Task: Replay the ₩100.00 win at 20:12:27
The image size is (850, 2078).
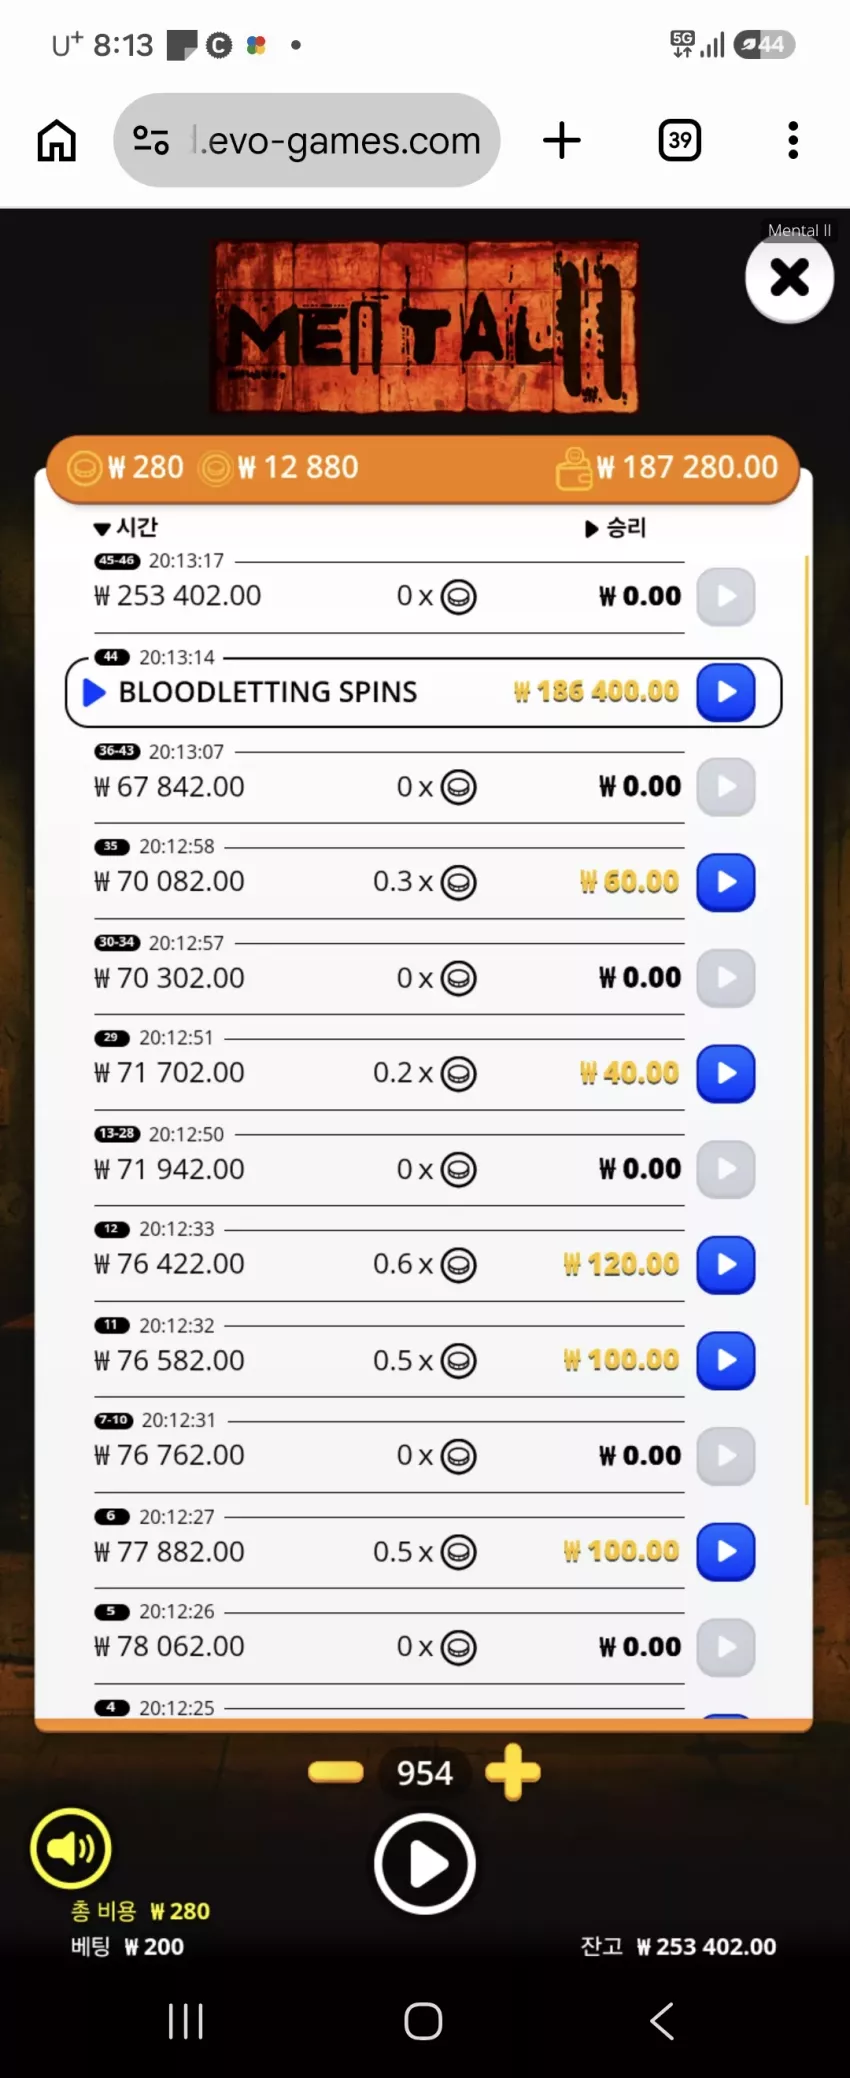Action: [726, 1552]
